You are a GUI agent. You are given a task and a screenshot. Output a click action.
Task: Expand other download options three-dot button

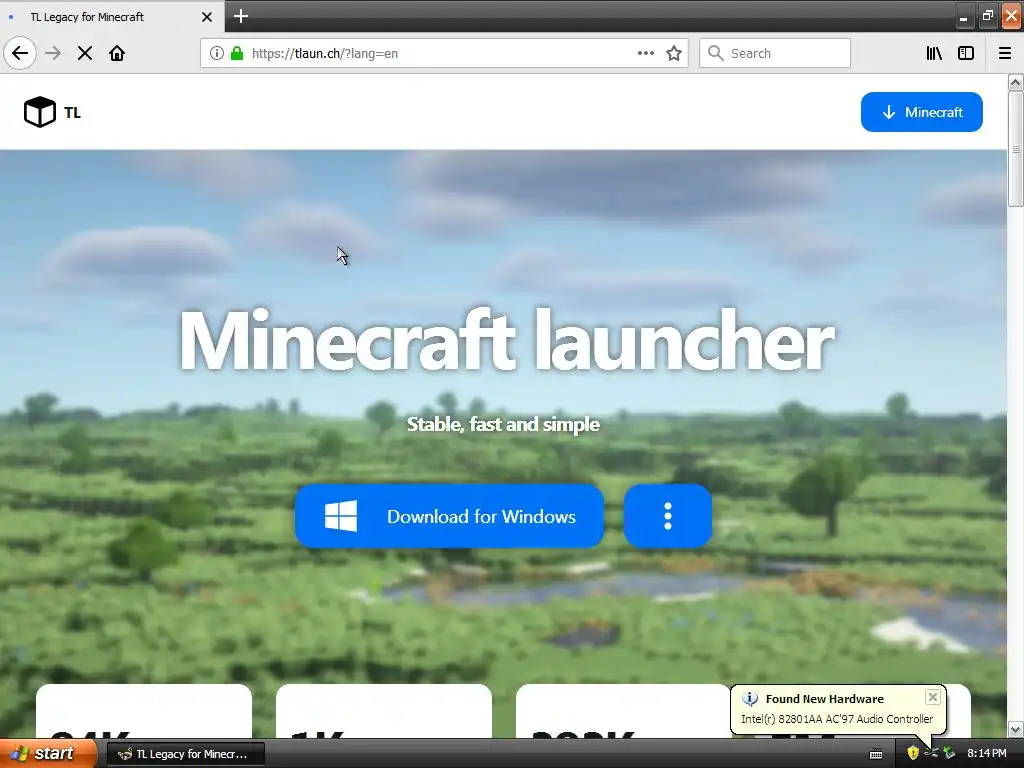667,516
